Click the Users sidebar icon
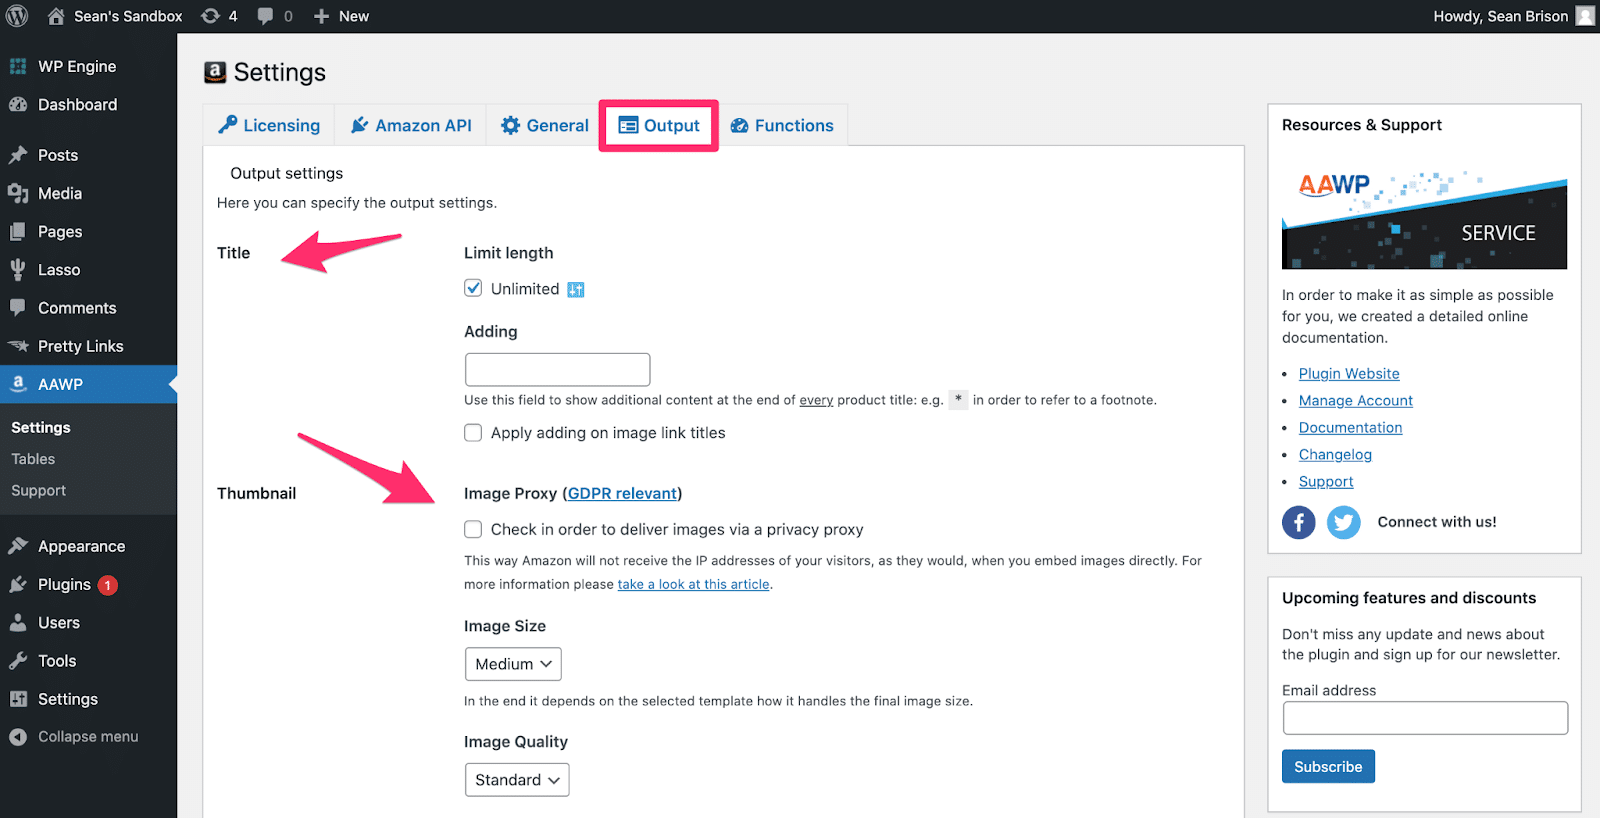Viewport: 1600px width, 818px height. coord(18,622)
